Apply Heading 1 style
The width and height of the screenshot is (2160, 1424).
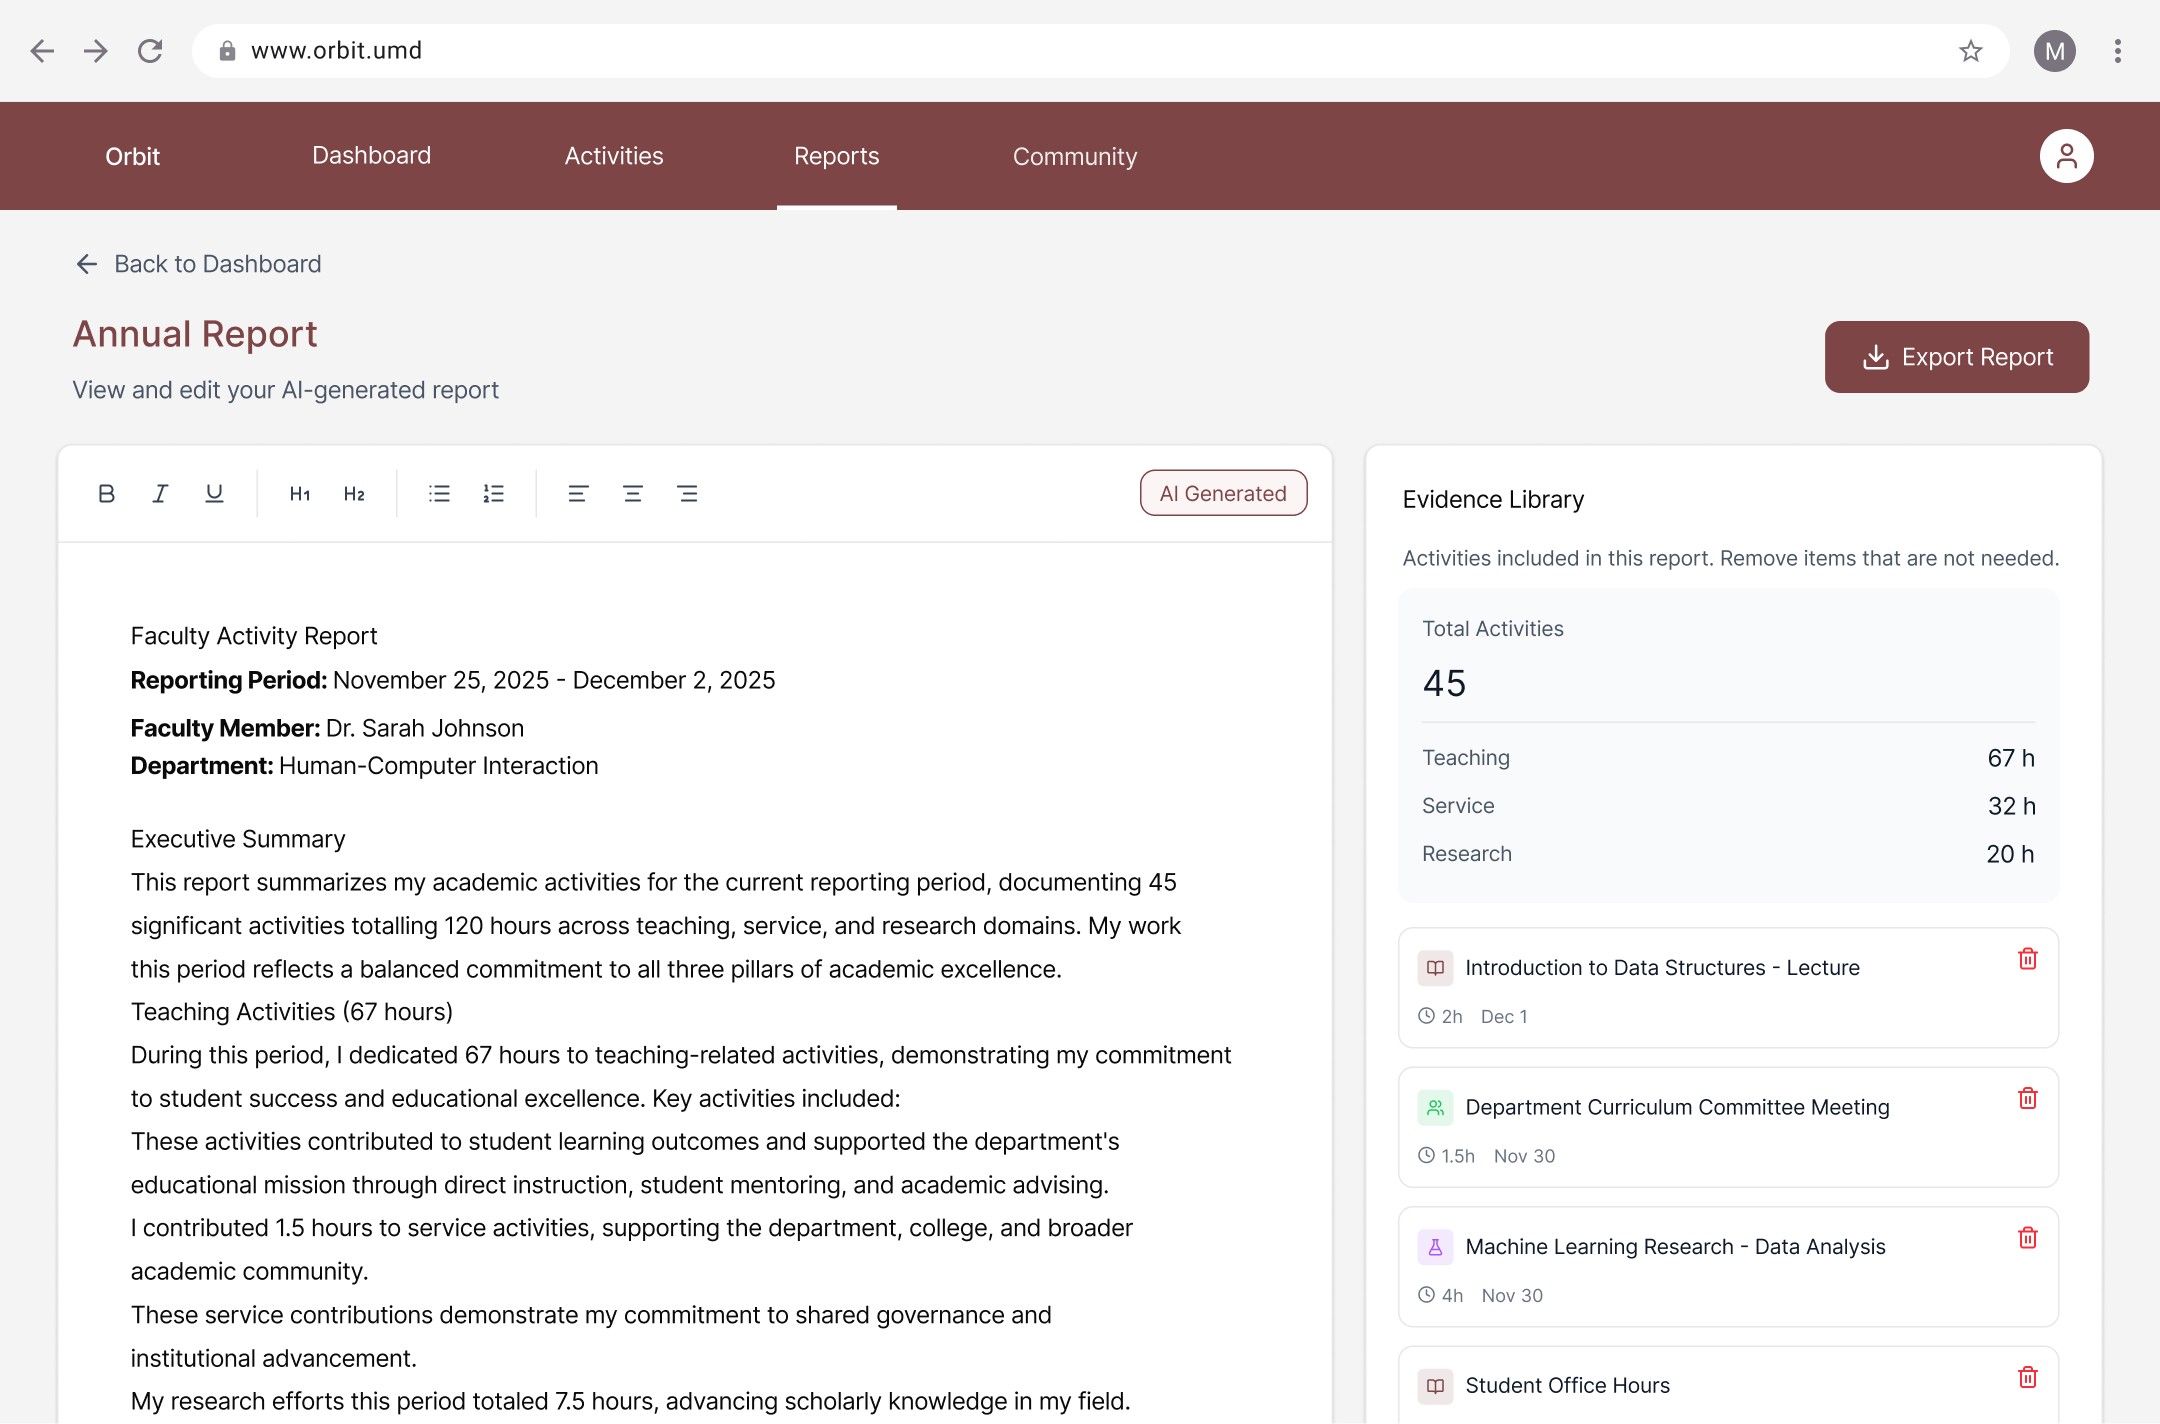tap(300, 493)
